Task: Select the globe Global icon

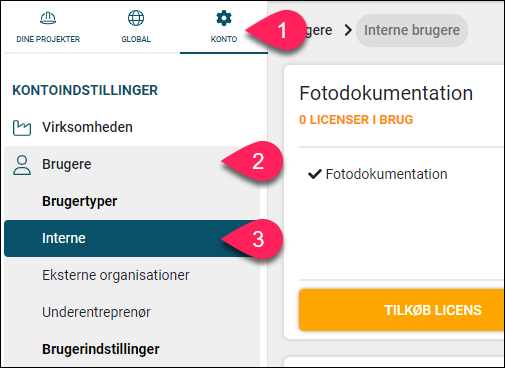Action: point(136,18)
